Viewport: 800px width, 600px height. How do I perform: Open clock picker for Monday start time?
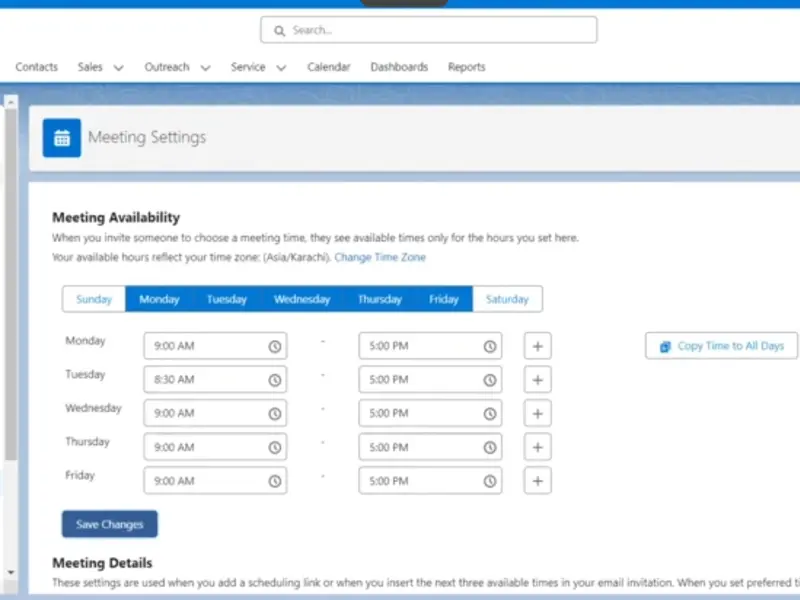274,346
